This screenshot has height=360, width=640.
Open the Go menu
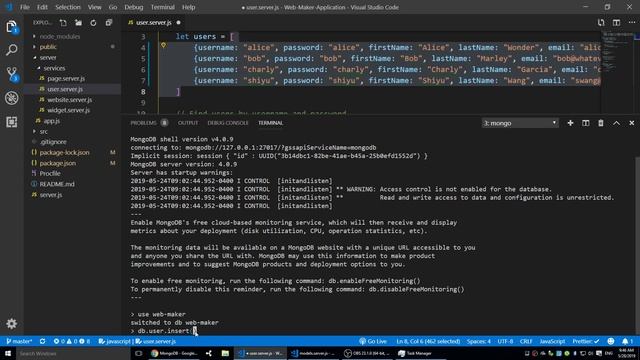click(x=113, y=7)
